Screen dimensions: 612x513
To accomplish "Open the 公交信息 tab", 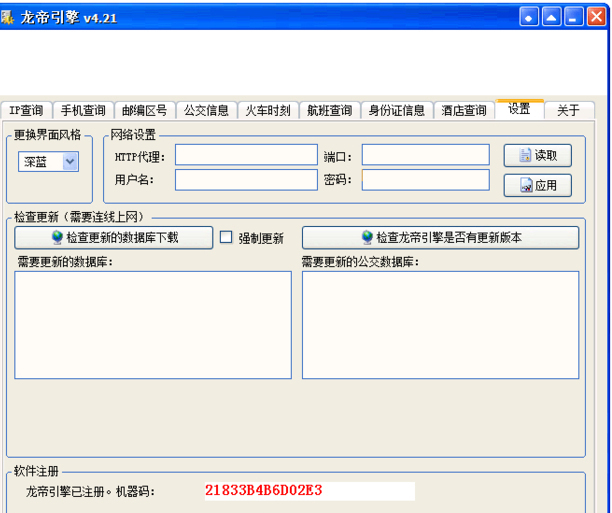I will [x=206, y=110].
